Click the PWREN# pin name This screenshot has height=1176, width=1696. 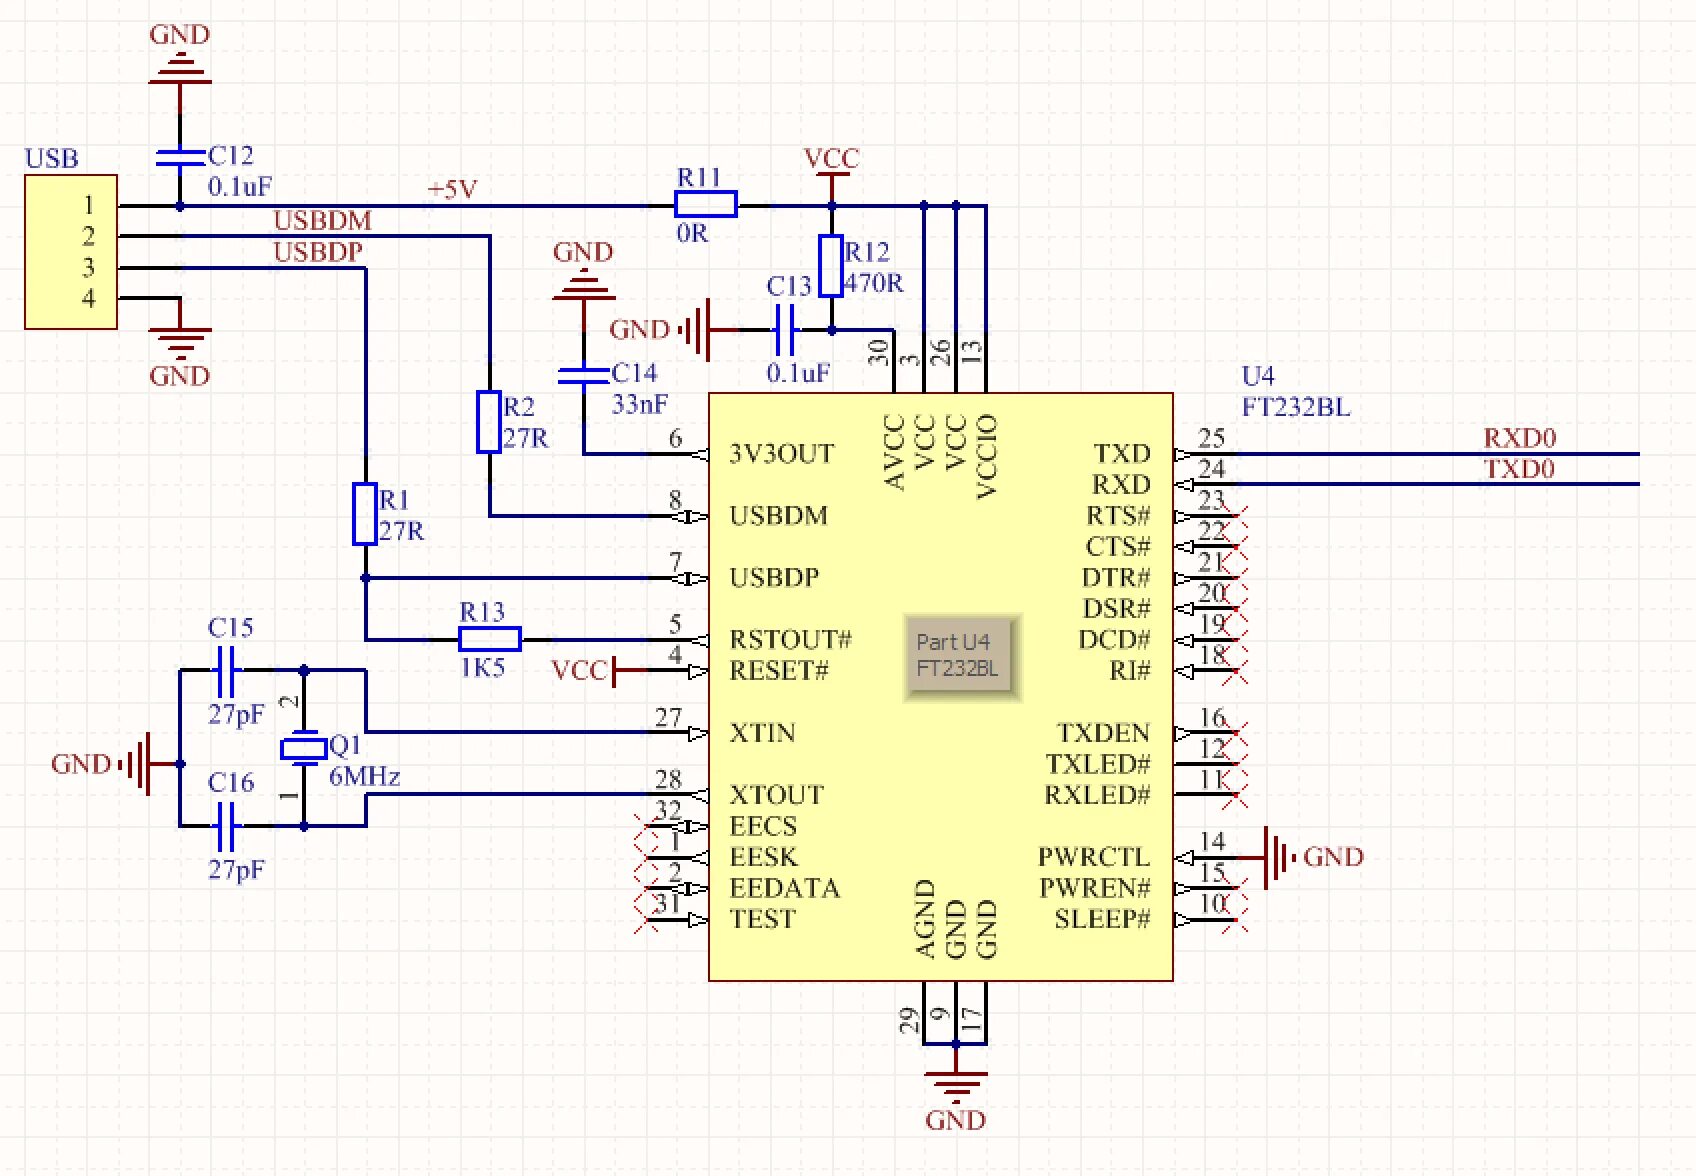(x=1095, y=888)
